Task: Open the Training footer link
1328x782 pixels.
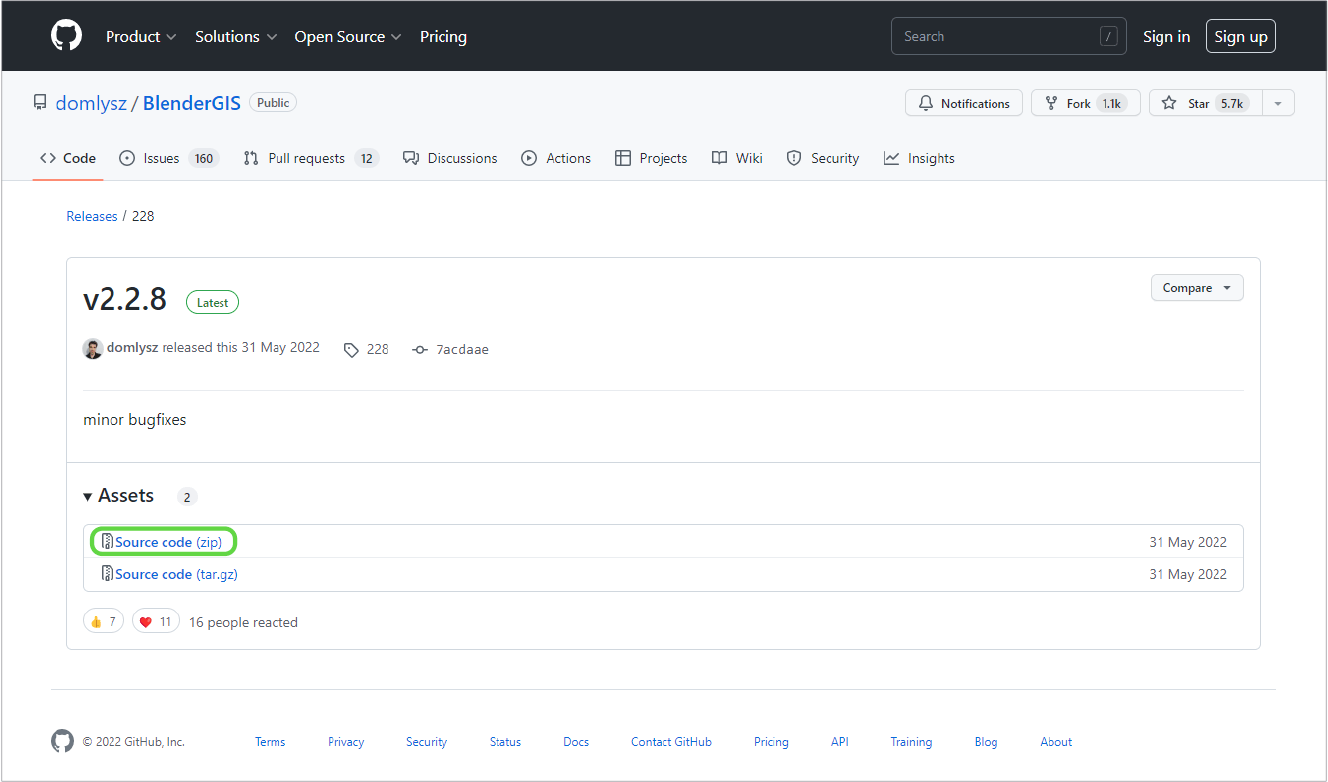Action: coord(911,742)
